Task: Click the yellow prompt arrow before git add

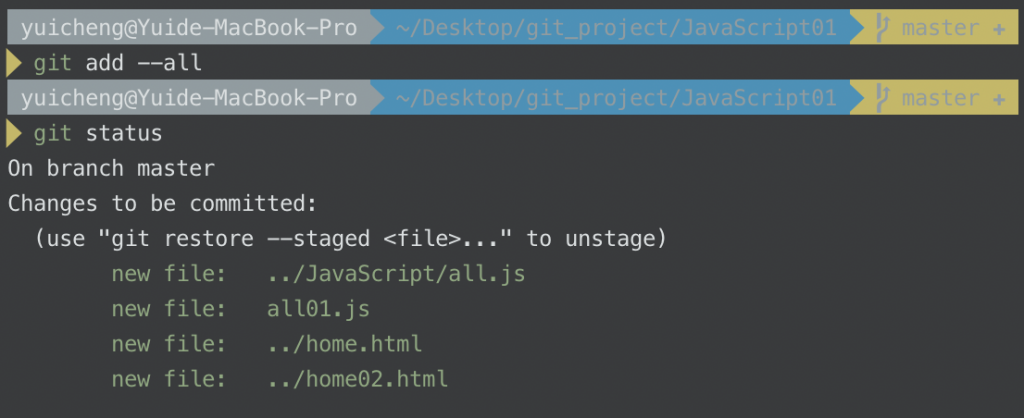Action: pyautogui.click(x=14, y=63)
